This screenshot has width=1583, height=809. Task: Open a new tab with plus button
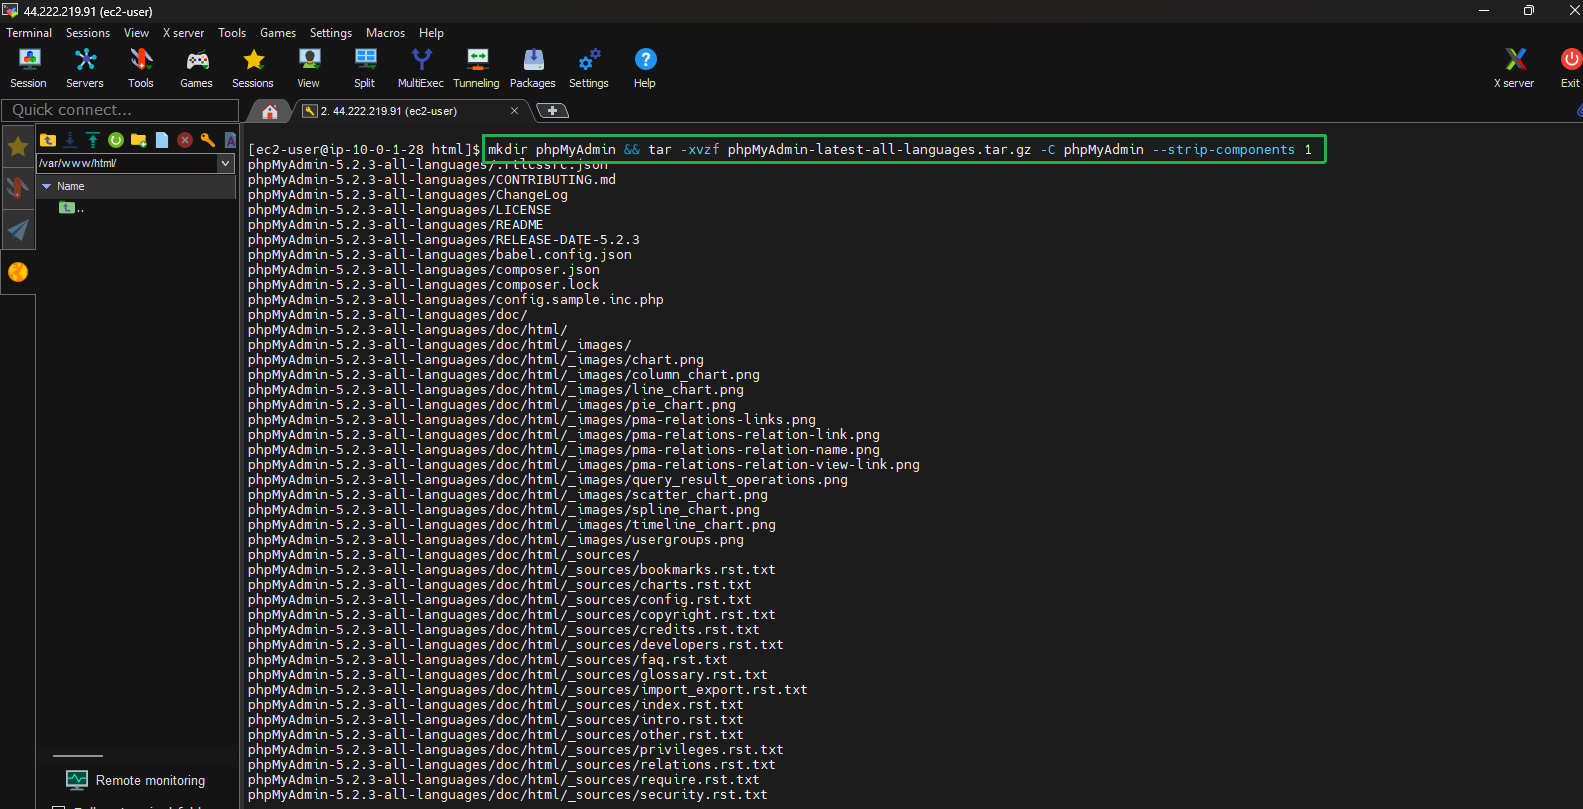552,111
